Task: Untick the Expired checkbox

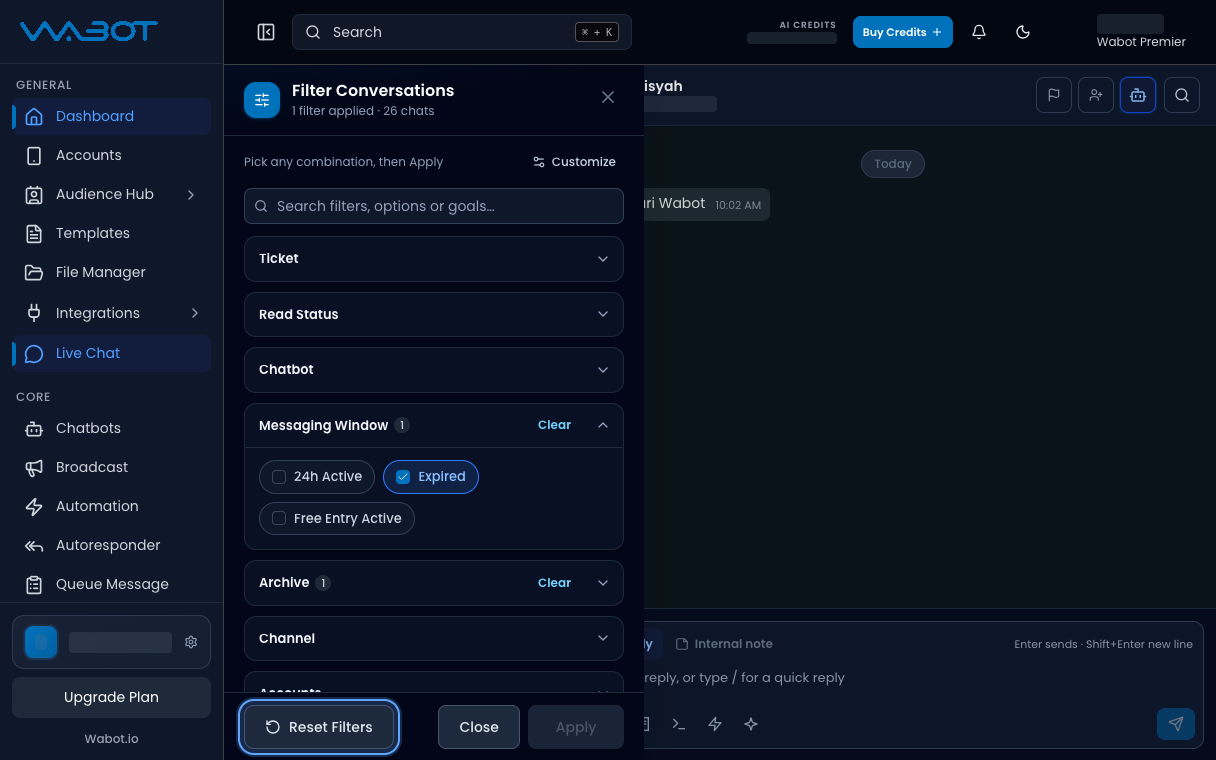Action: (x=403, y=477)
